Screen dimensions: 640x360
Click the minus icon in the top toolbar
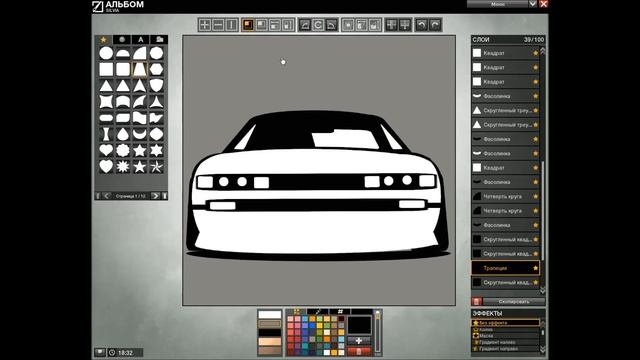pos(218,25)
